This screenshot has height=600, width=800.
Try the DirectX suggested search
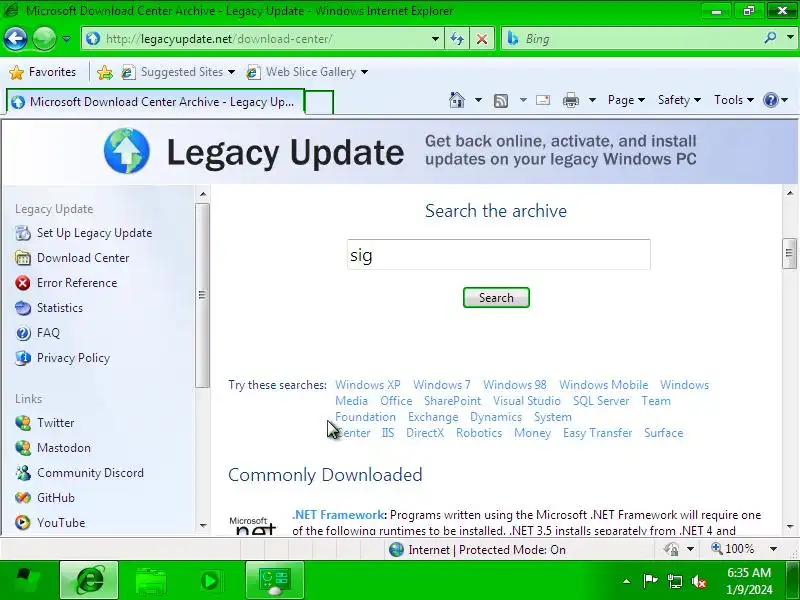pyautogui.click(x=425, y=433)
